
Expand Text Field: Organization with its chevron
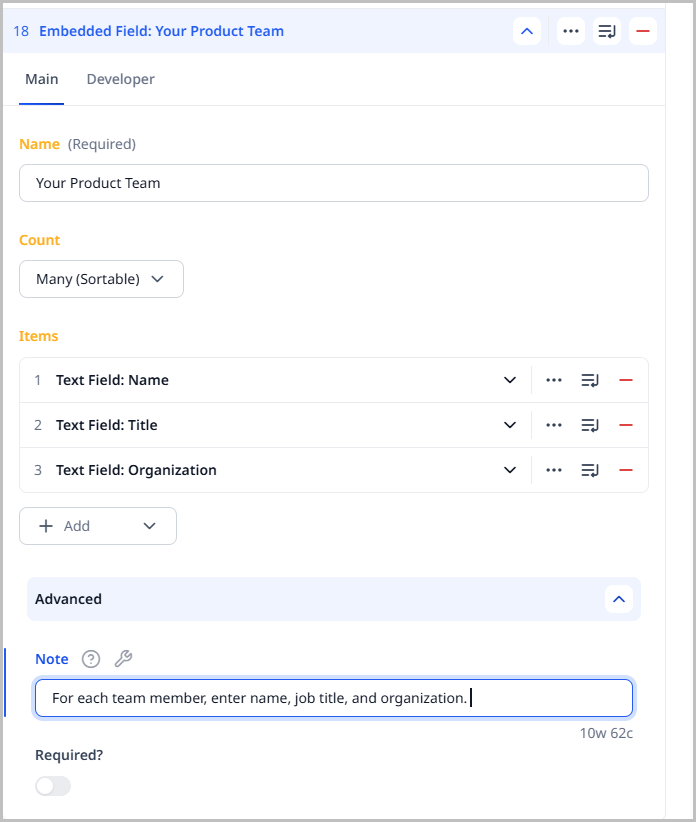coord(510,469)
